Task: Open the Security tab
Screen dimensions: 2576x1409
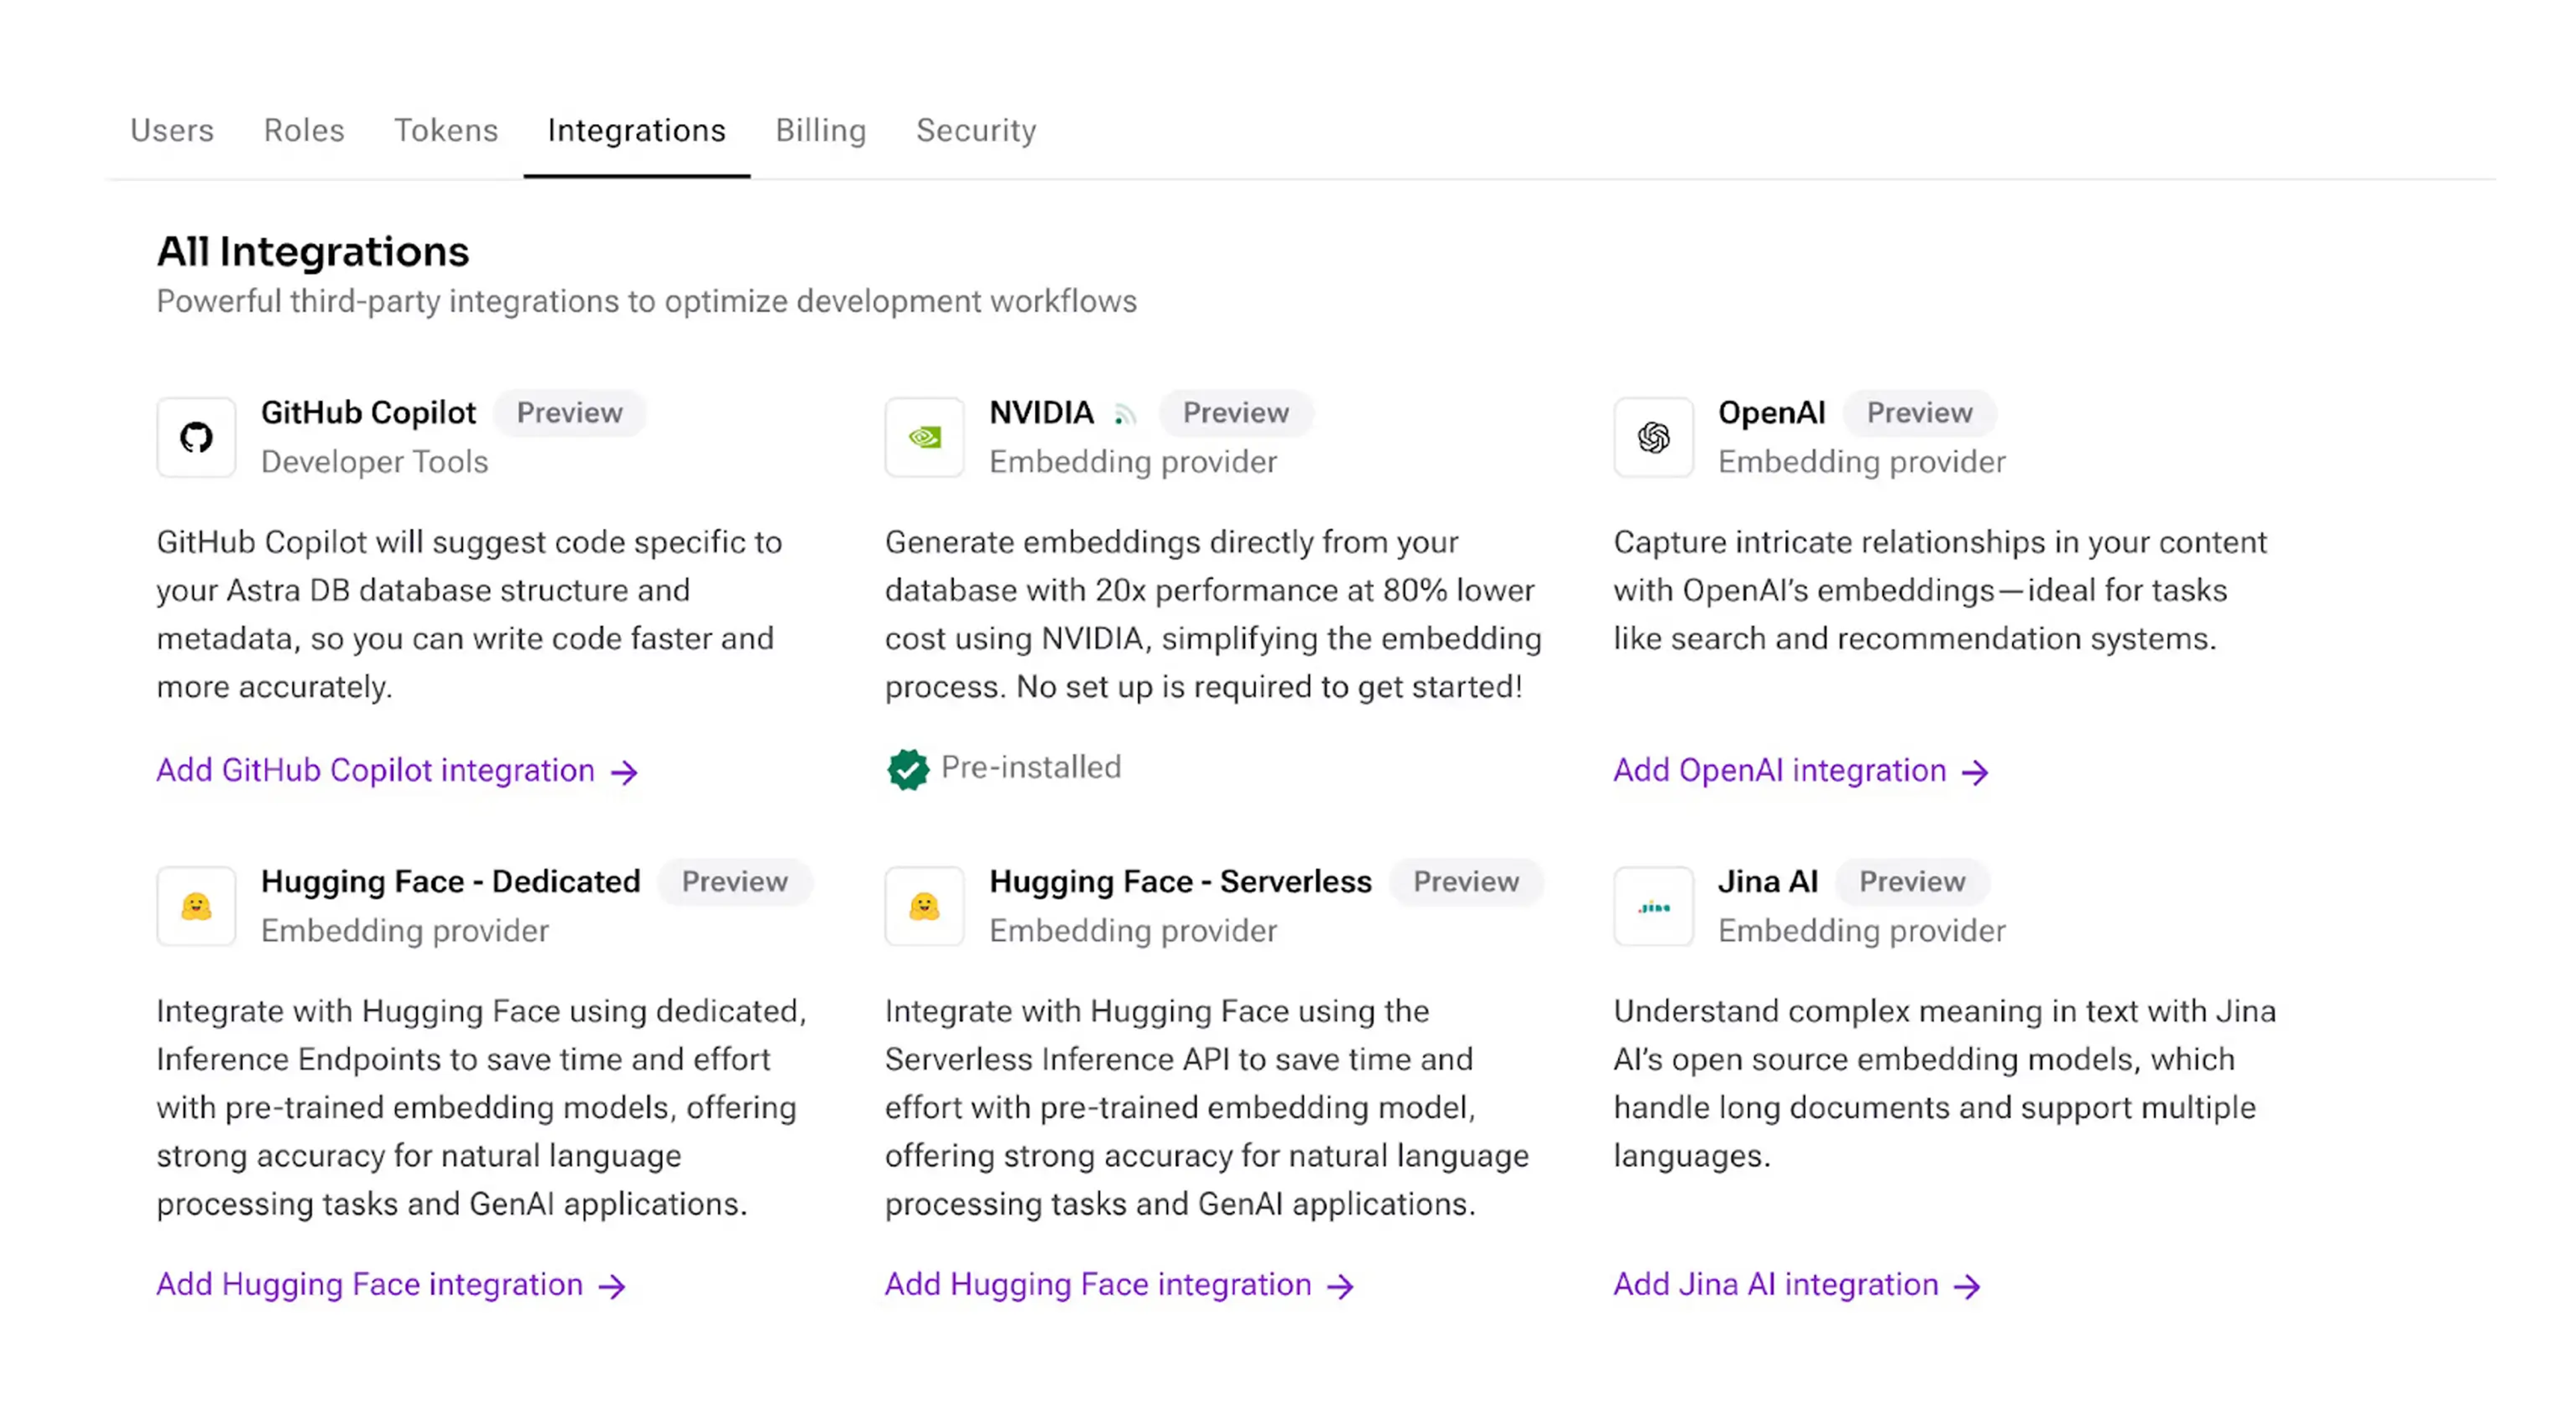Action: pos(976,130)
